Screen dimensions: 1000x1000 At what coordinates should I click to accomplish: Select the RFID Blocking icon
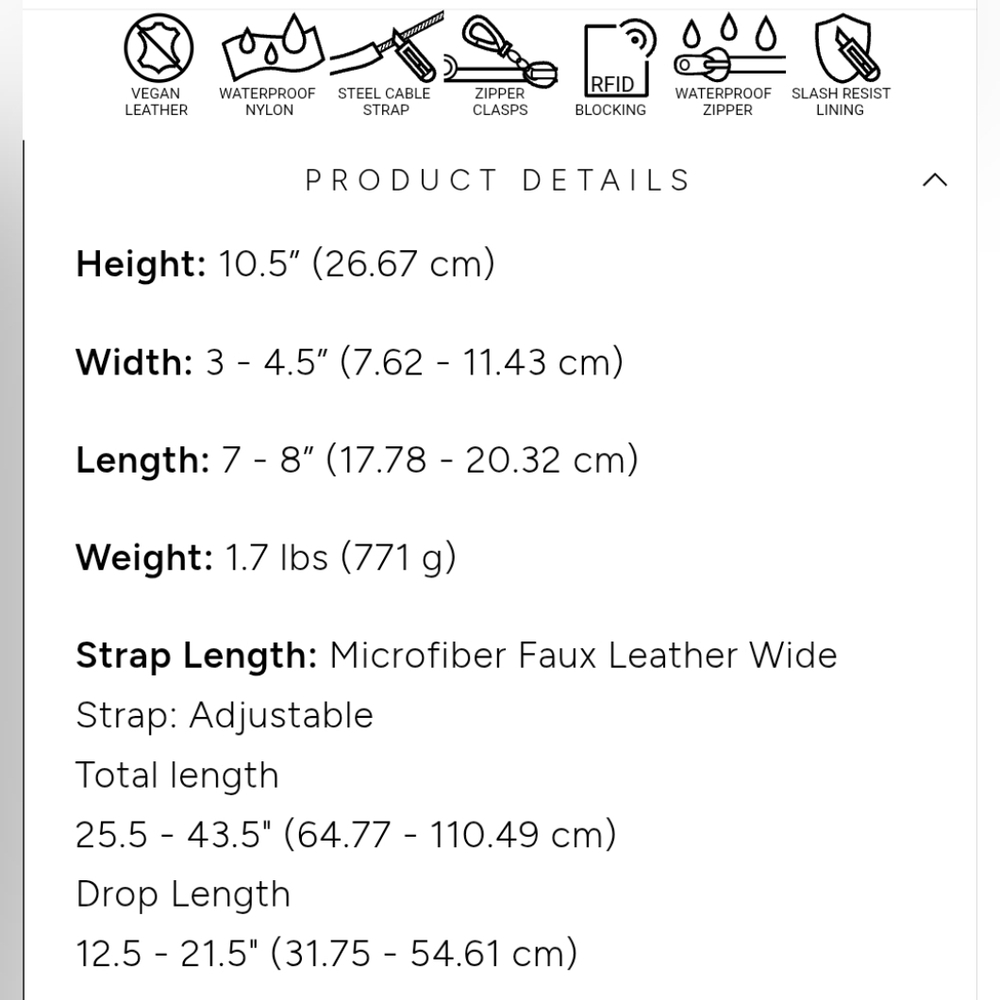coord(620,59)
